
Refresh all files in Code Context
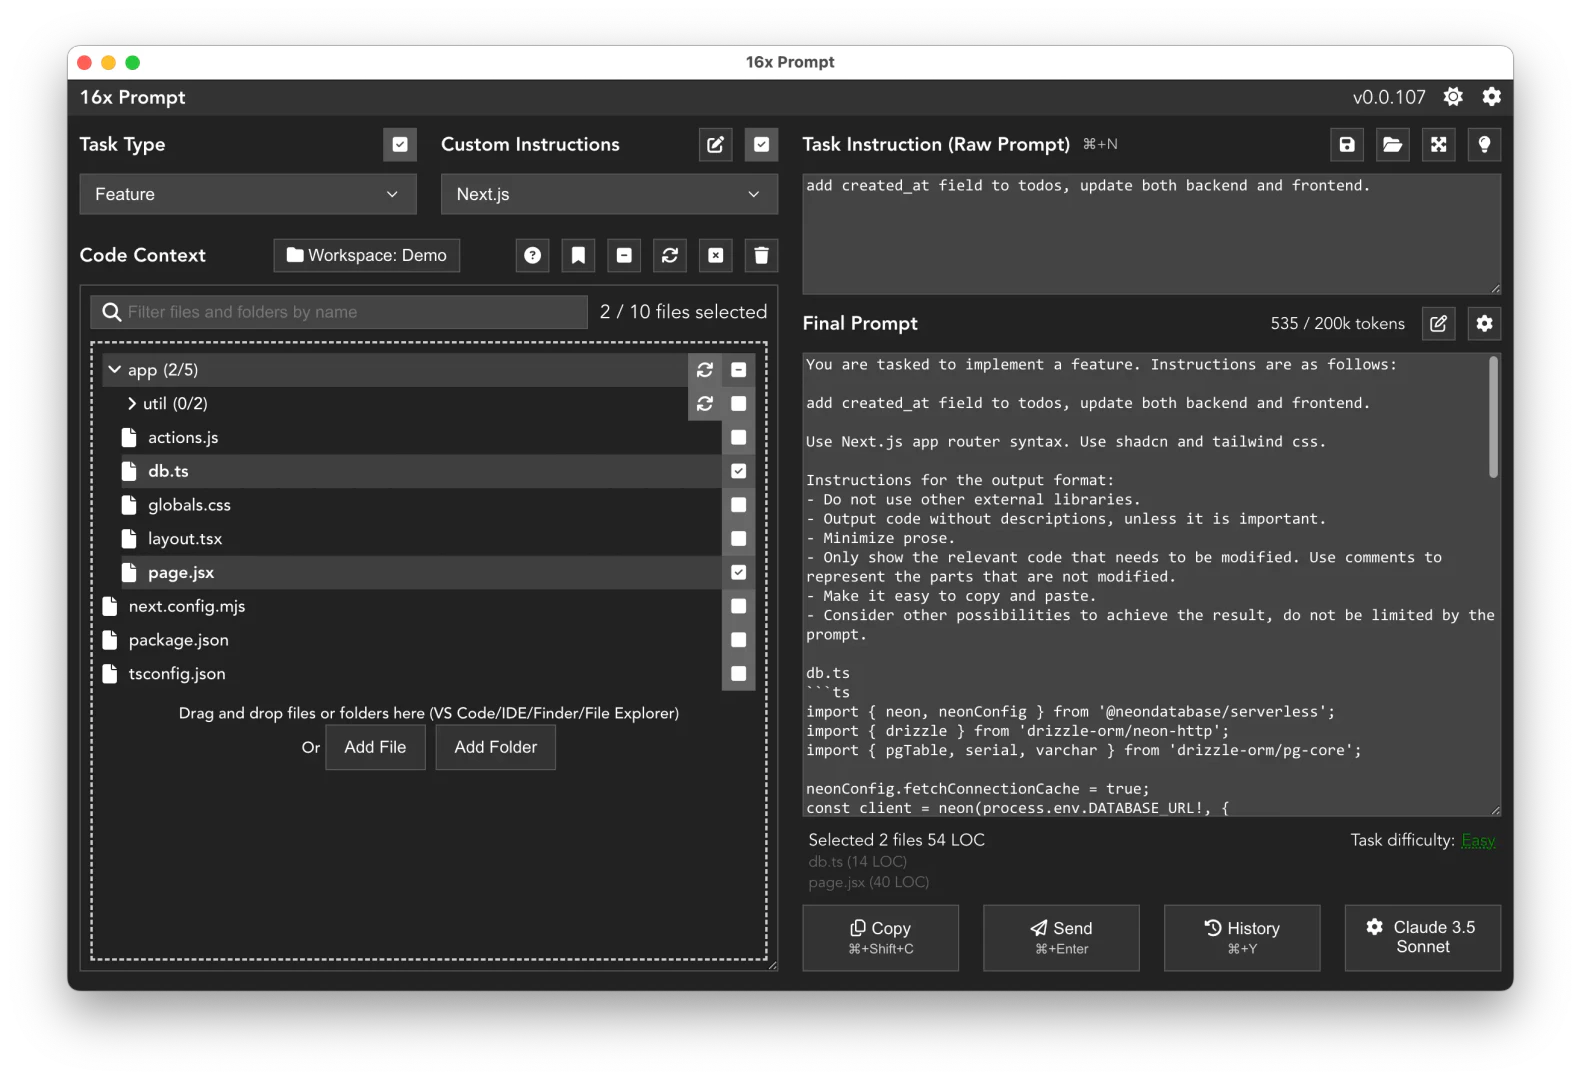670,256
